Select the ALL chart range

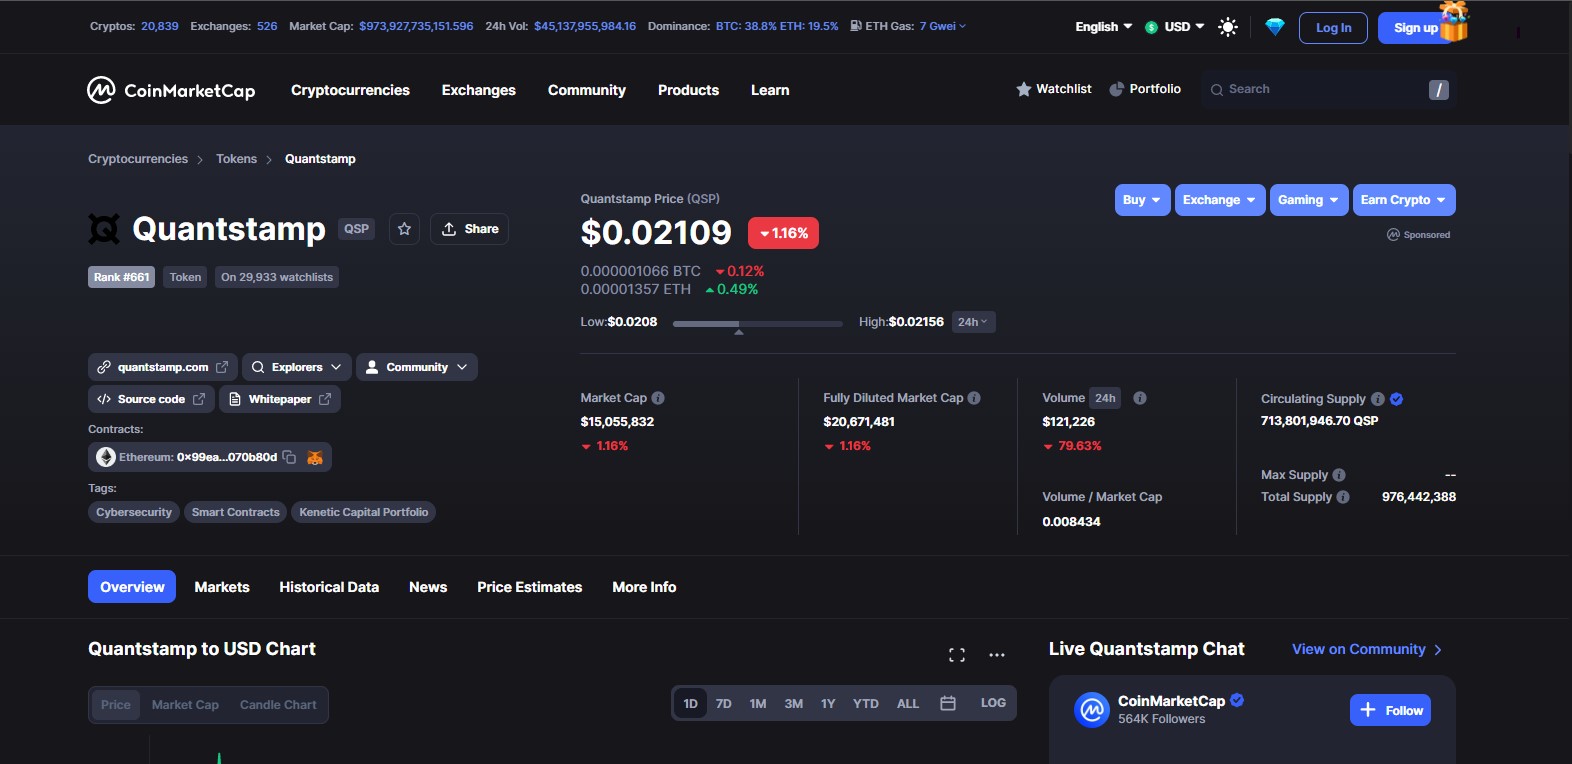[x=908, y=704]
